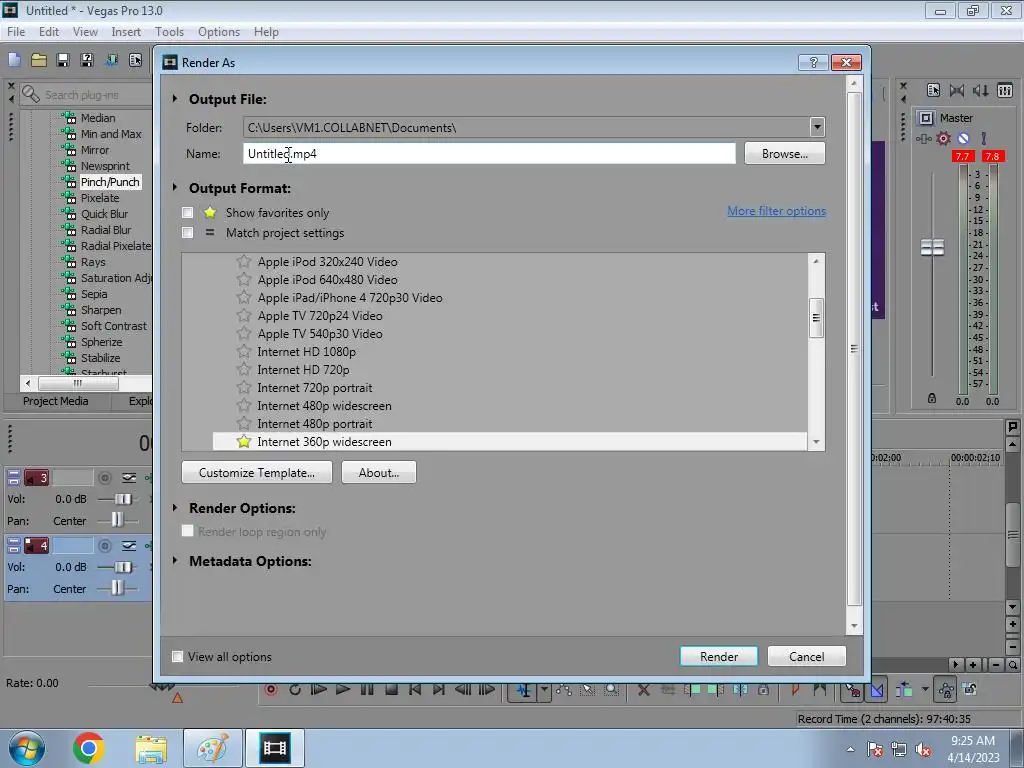Switch to the Project Media tab
This screenshot has width=1024, height=768.
[56, 401]
